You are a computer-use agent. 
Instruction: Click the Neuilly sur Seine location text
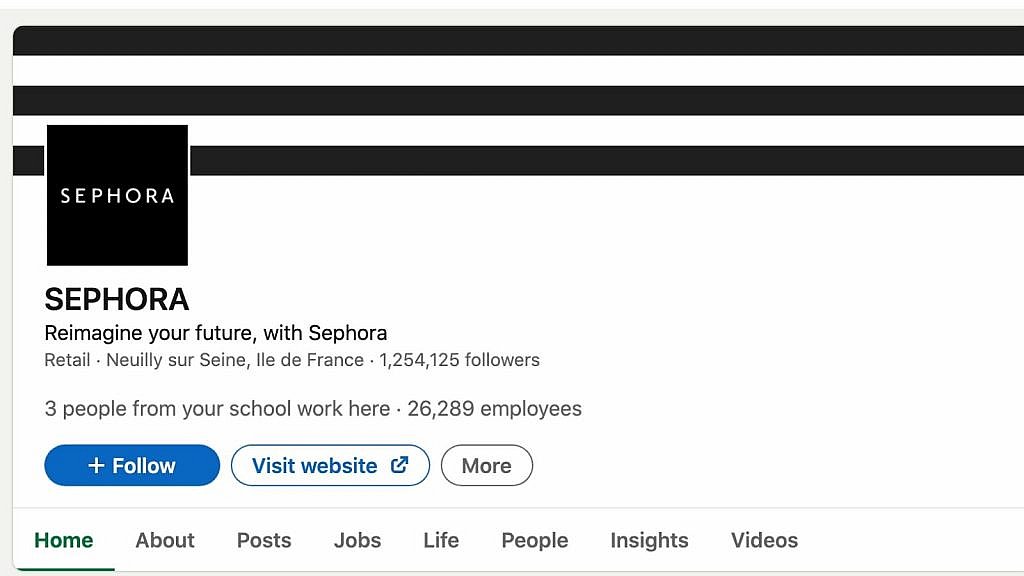[235, 360]
